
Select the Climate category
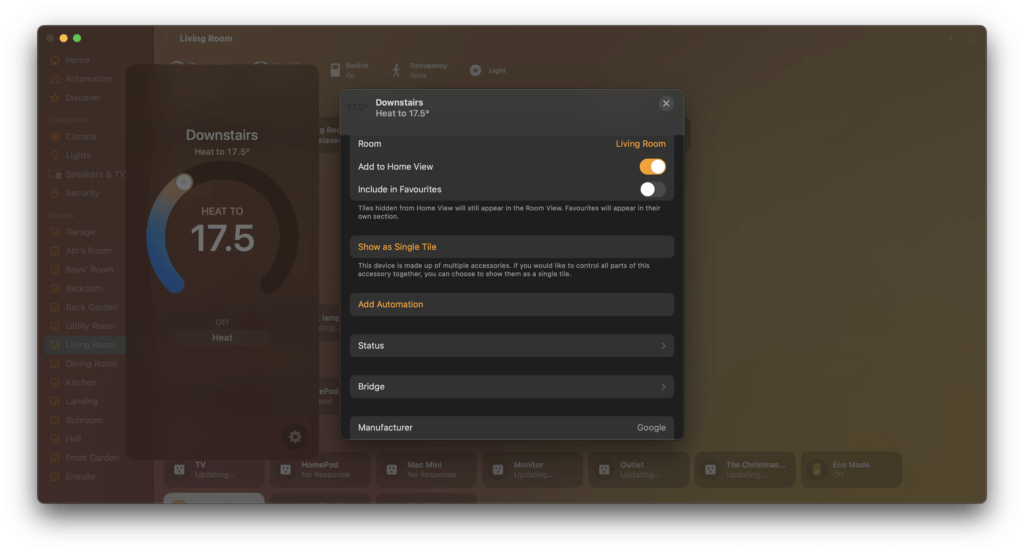click(x=73, y=137)
